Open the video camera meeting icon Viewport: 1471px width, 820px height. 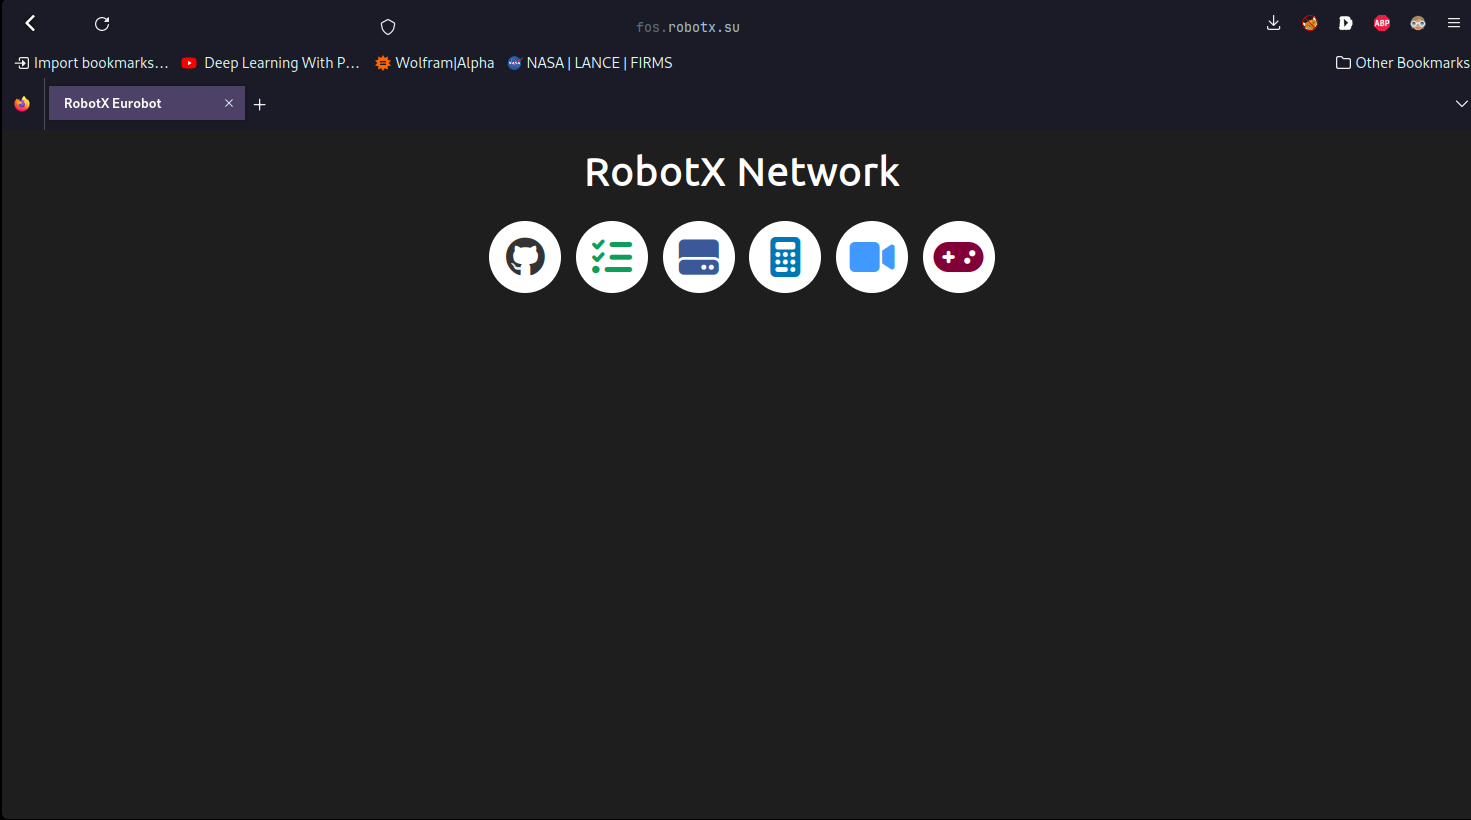871,257
